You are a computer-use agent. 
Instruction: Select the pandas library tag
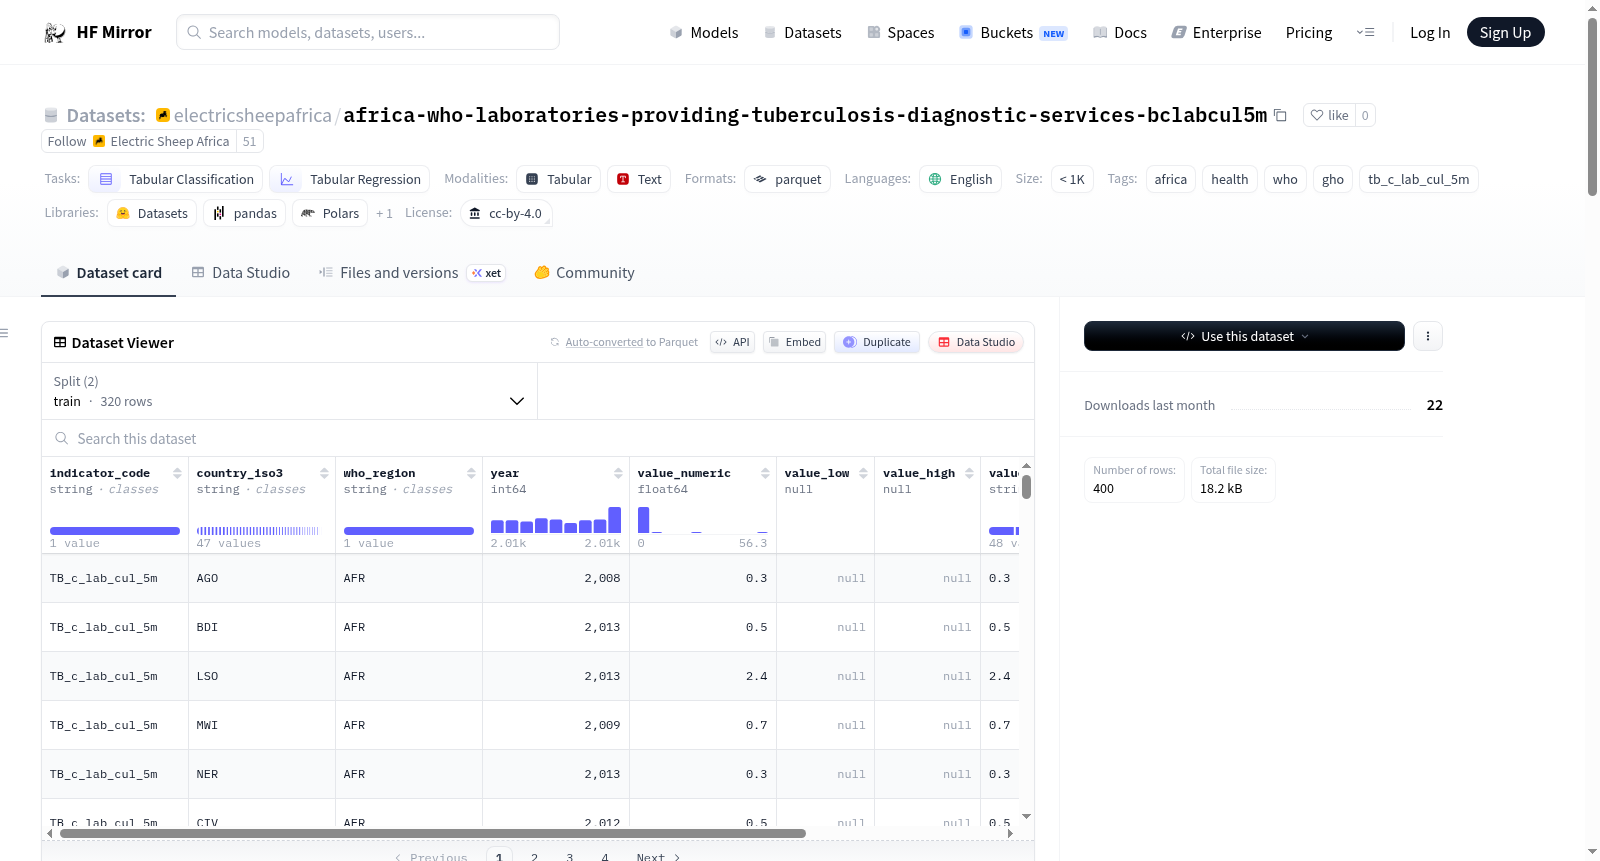[245, 213]
